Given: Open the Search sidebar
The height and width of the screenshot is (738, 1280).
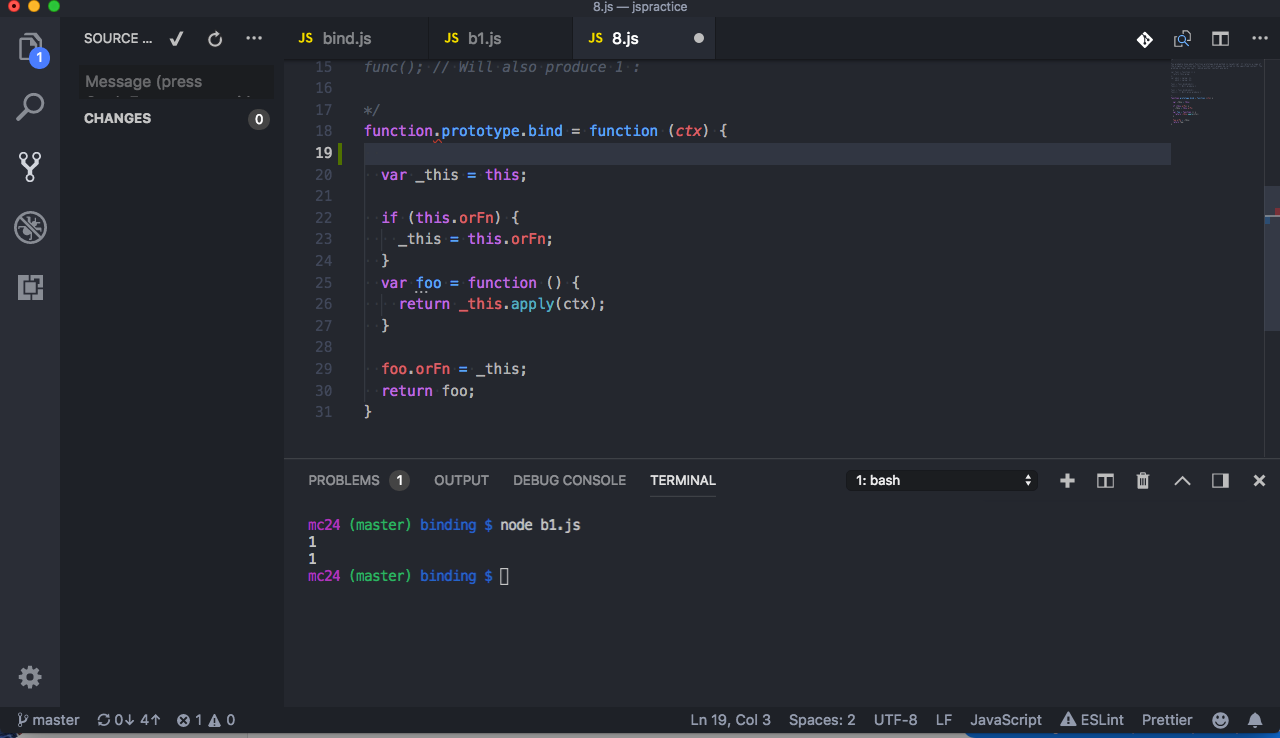Looking at the screenshot, I should coord(30,106).
